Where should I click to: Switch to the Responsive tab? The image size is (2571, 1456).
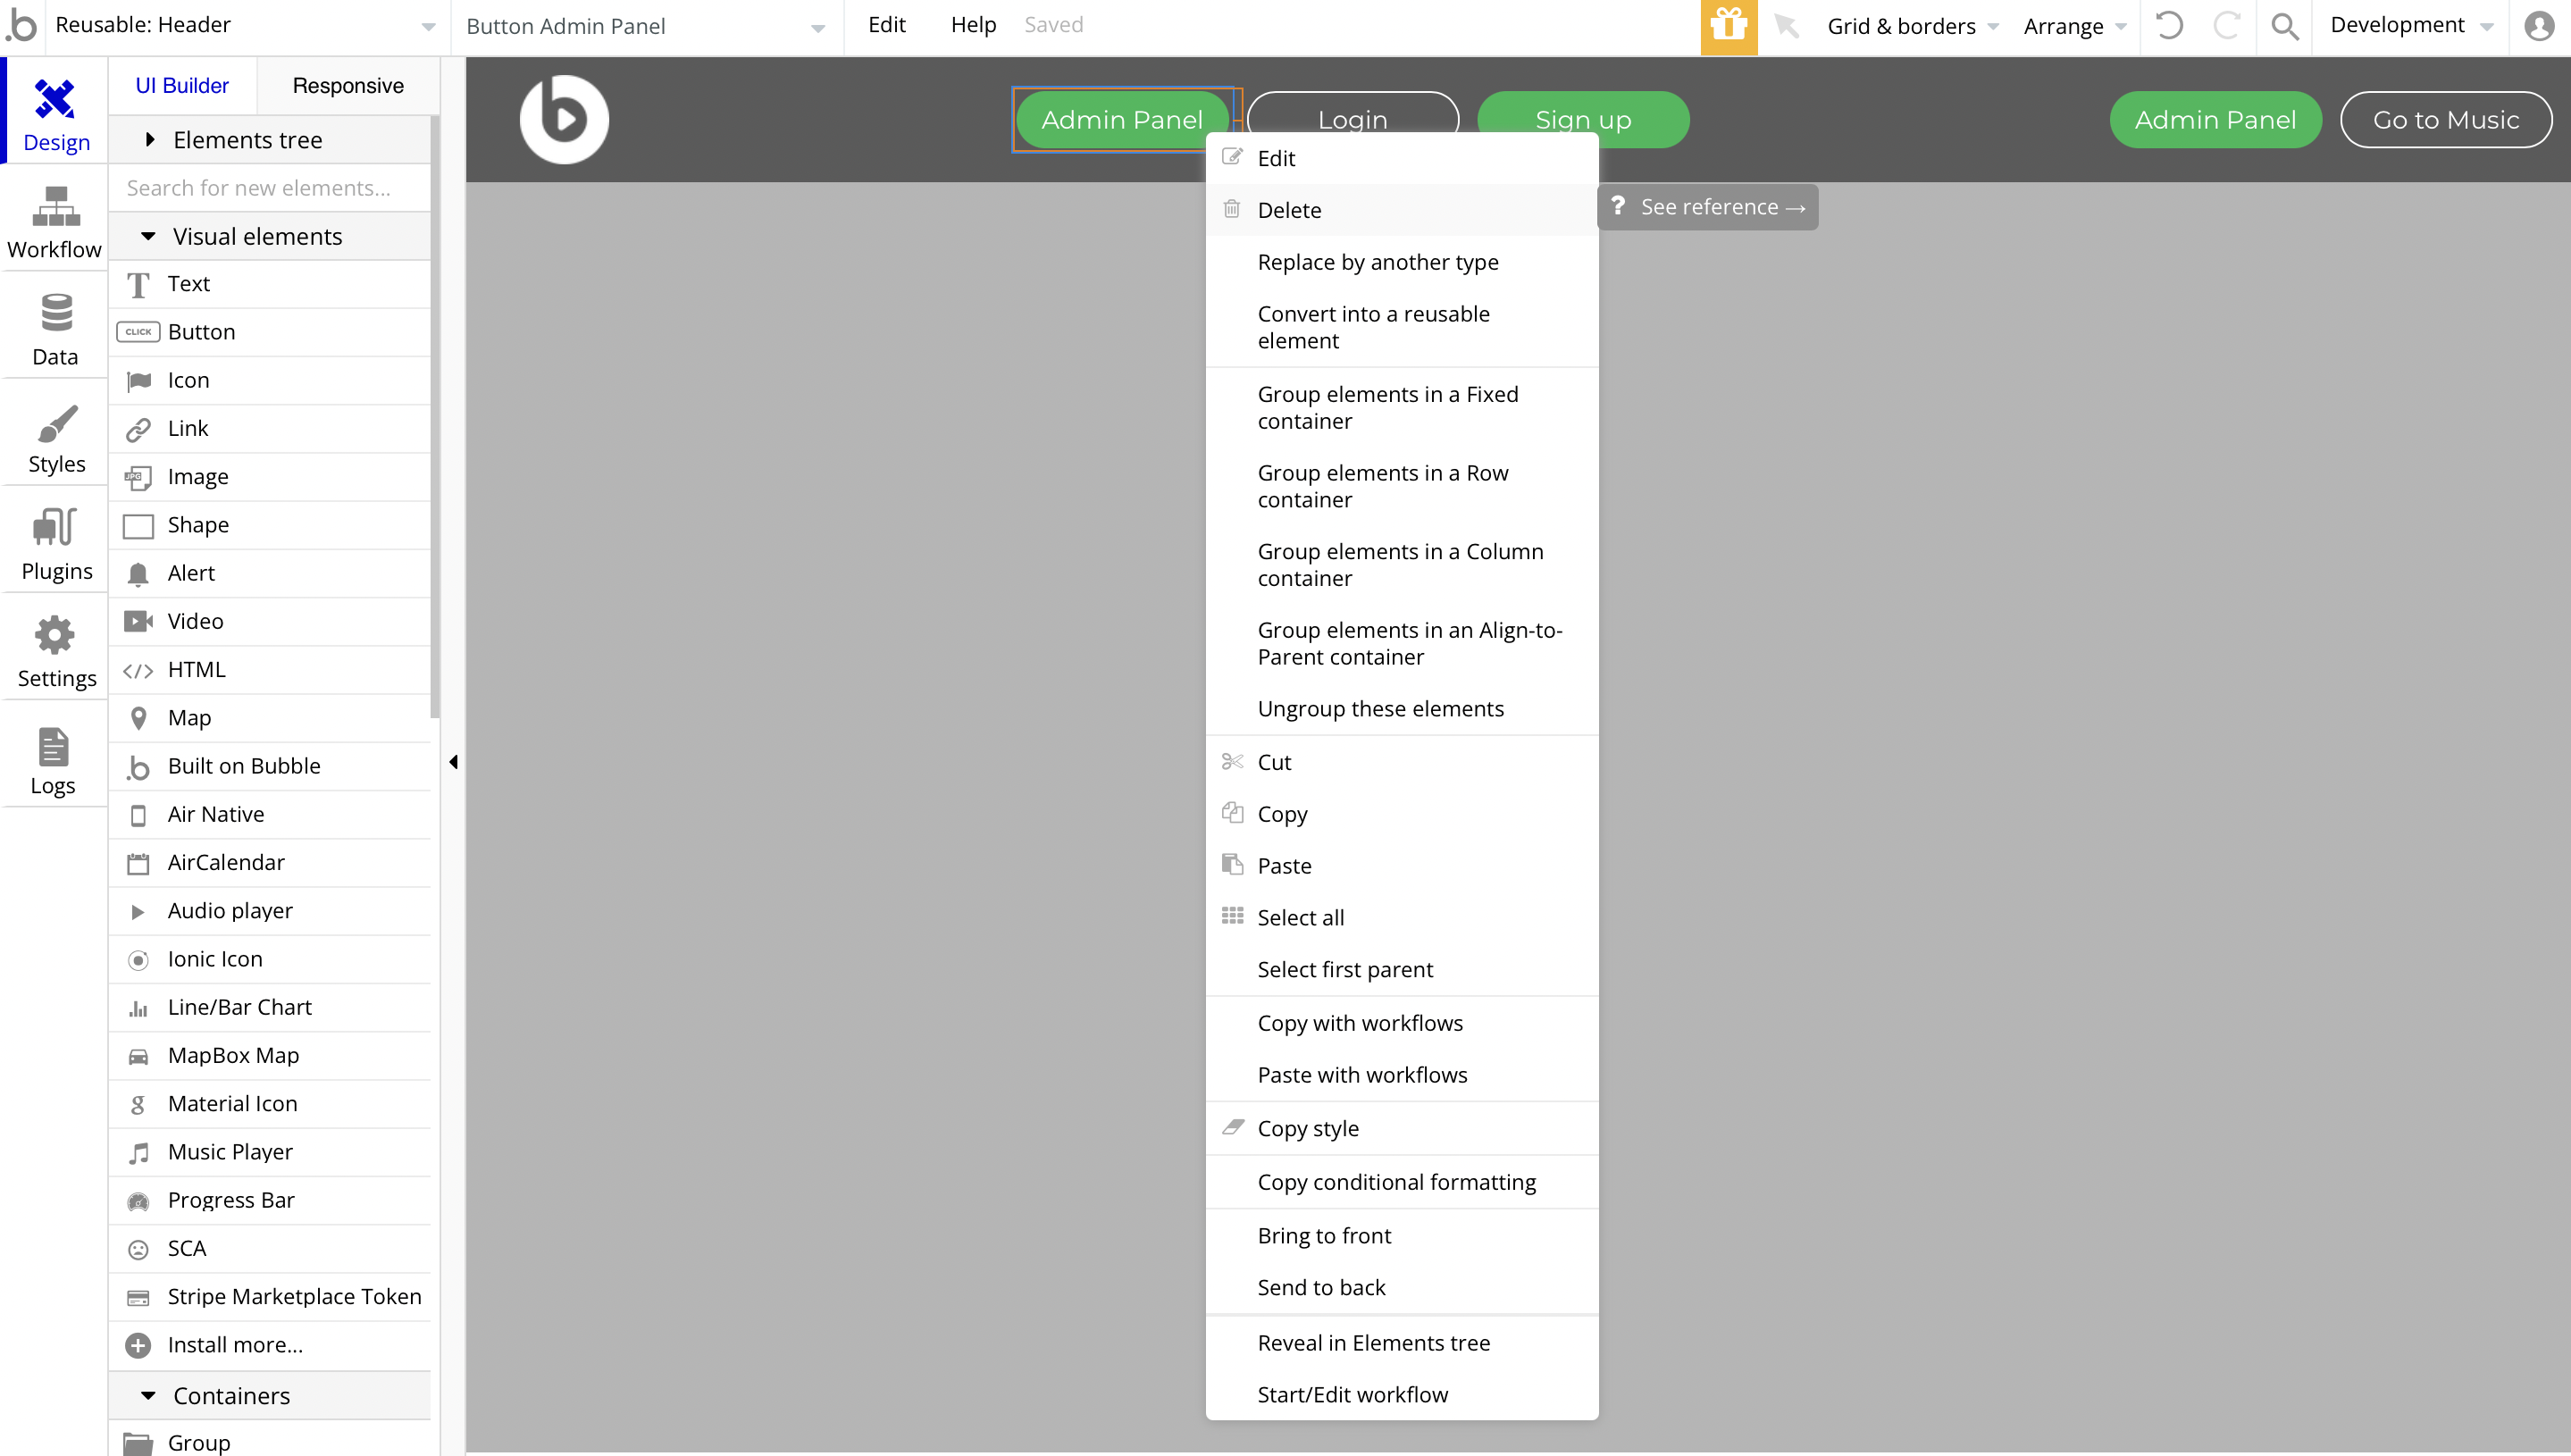[x=347, y=86]
